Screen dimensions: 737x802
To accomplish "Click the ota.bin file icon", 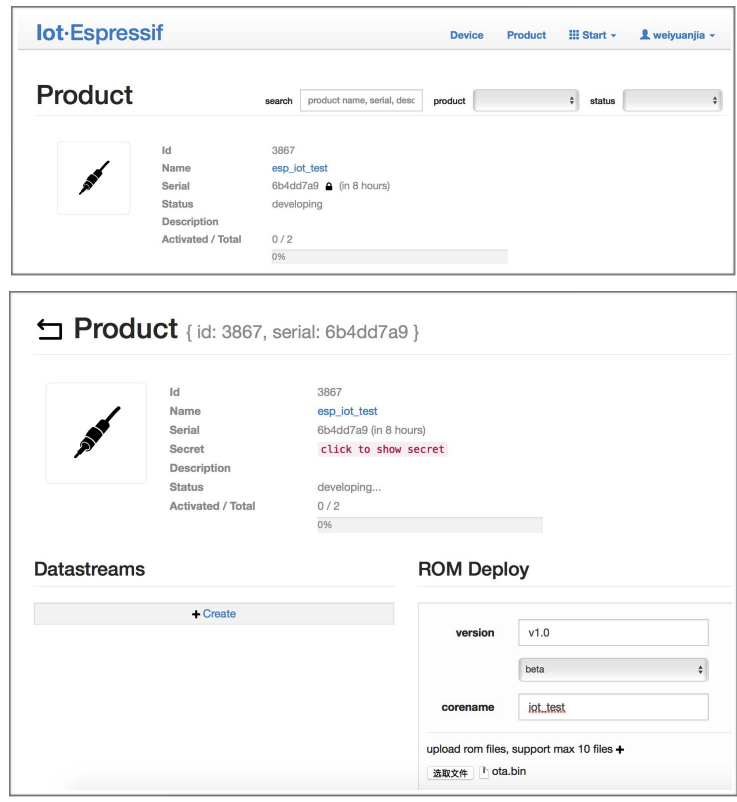I will (x=484, y=772).
